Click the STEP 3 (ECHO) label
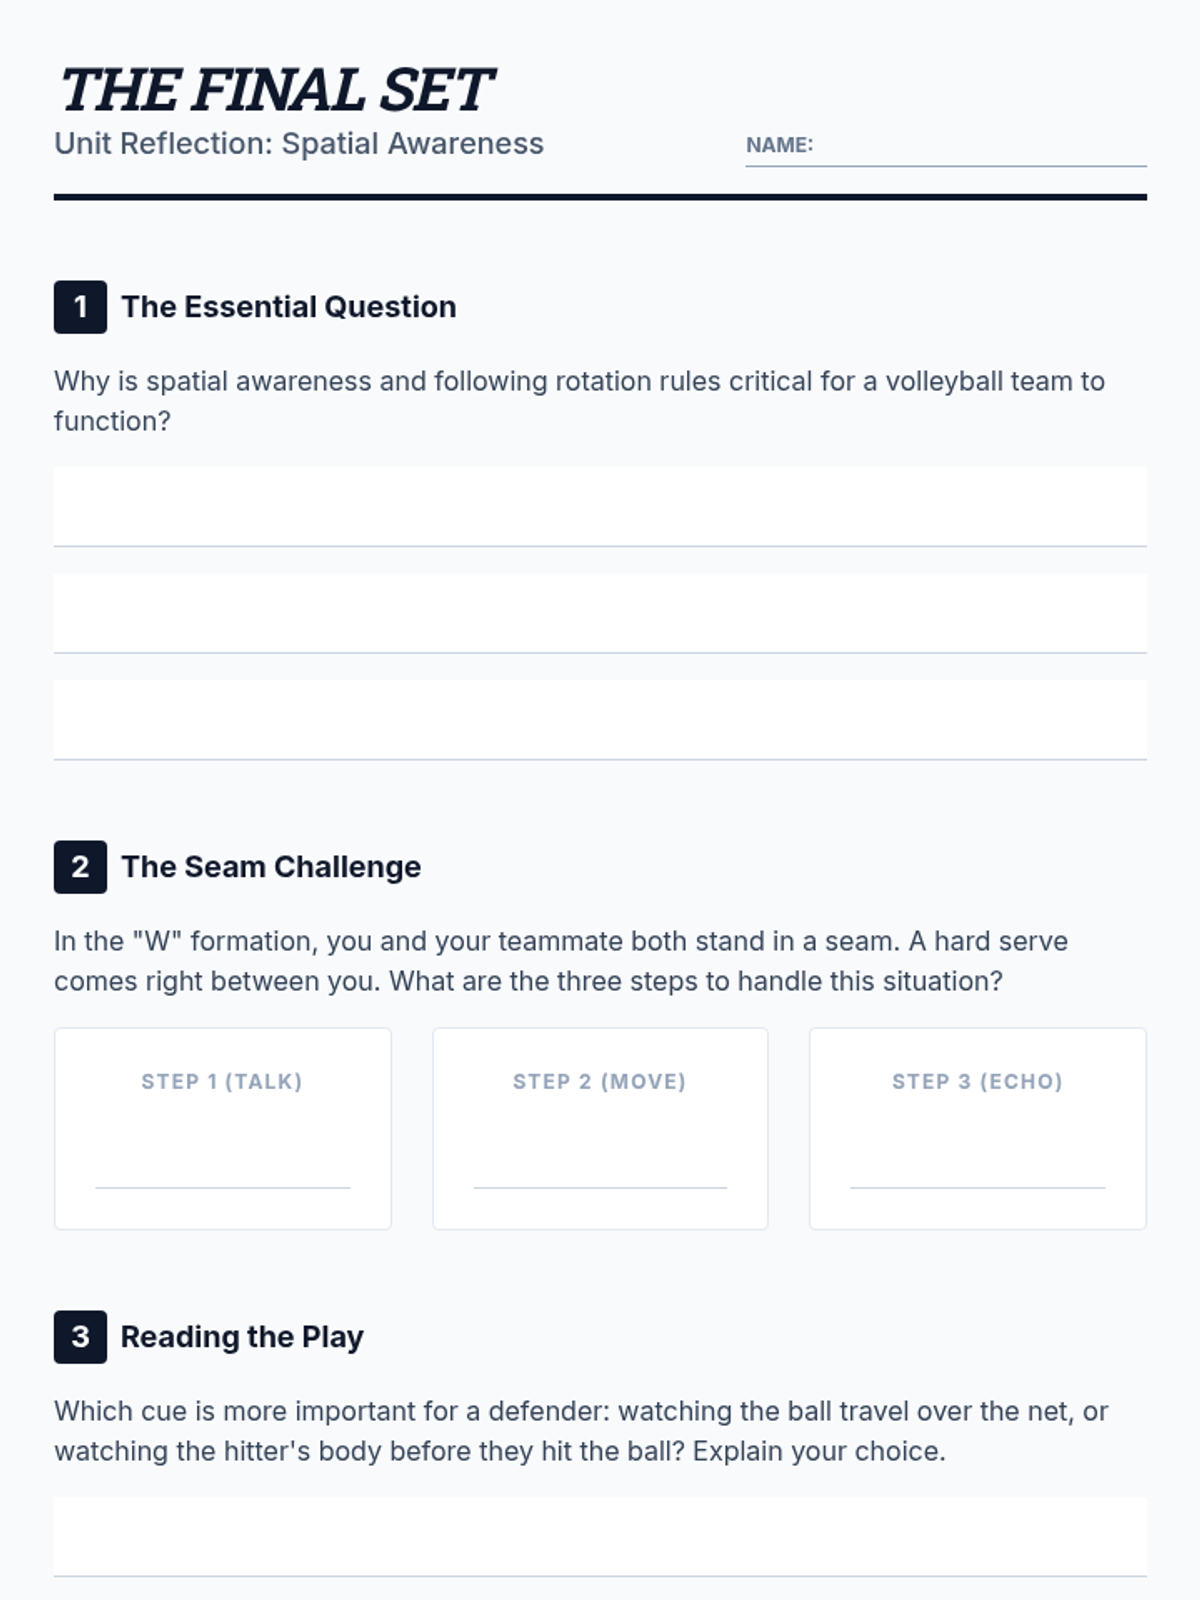This screenshot has width=1200, height=1600. click(x=977, y=1081)
